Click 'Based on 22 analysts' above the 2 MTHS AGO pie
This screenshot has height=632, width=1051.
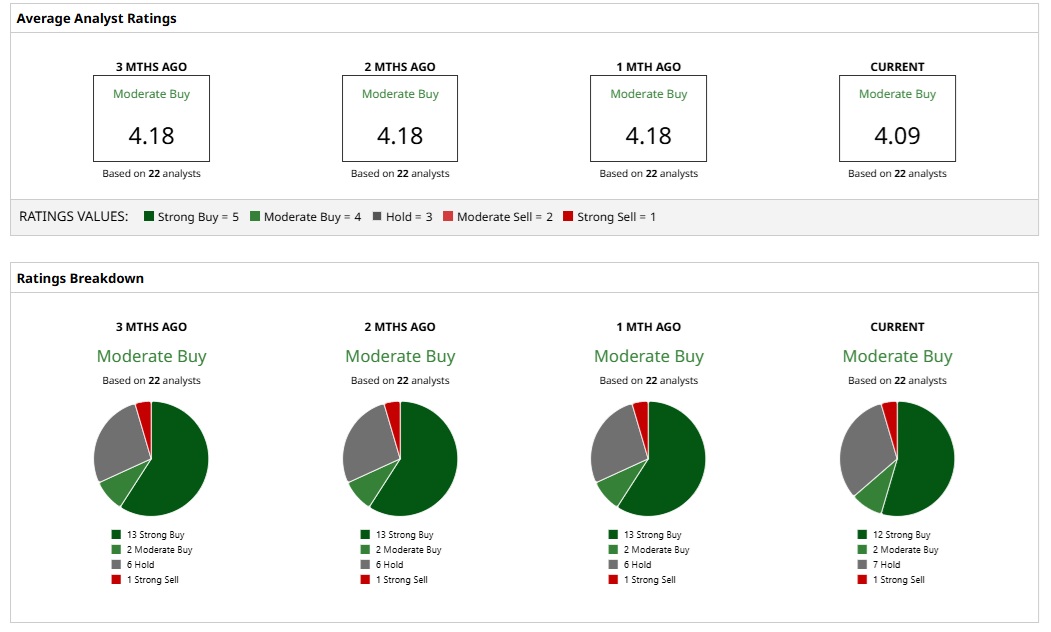coord(400,381)
